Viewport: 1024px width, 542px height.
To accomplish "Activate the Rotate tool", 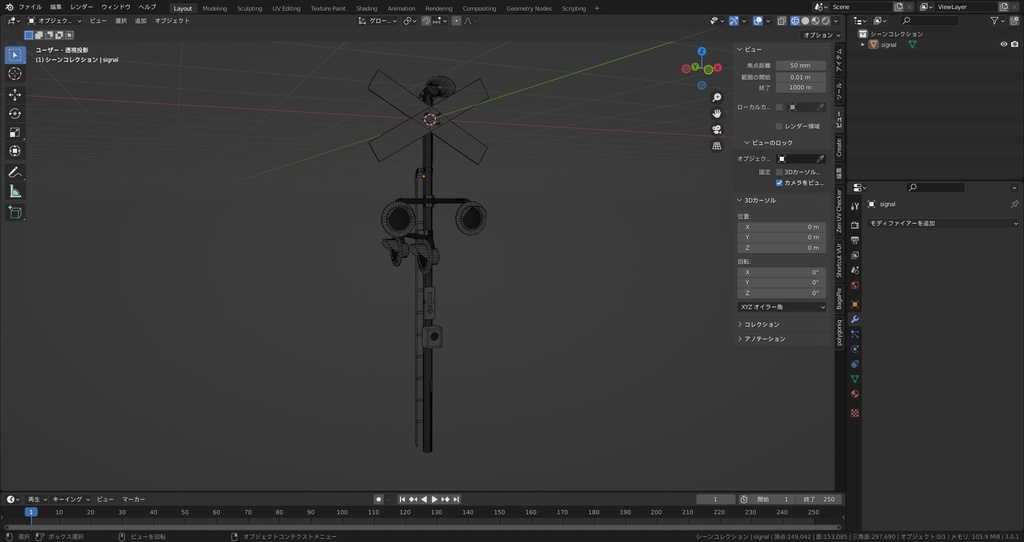I will [x=15, y=113].
